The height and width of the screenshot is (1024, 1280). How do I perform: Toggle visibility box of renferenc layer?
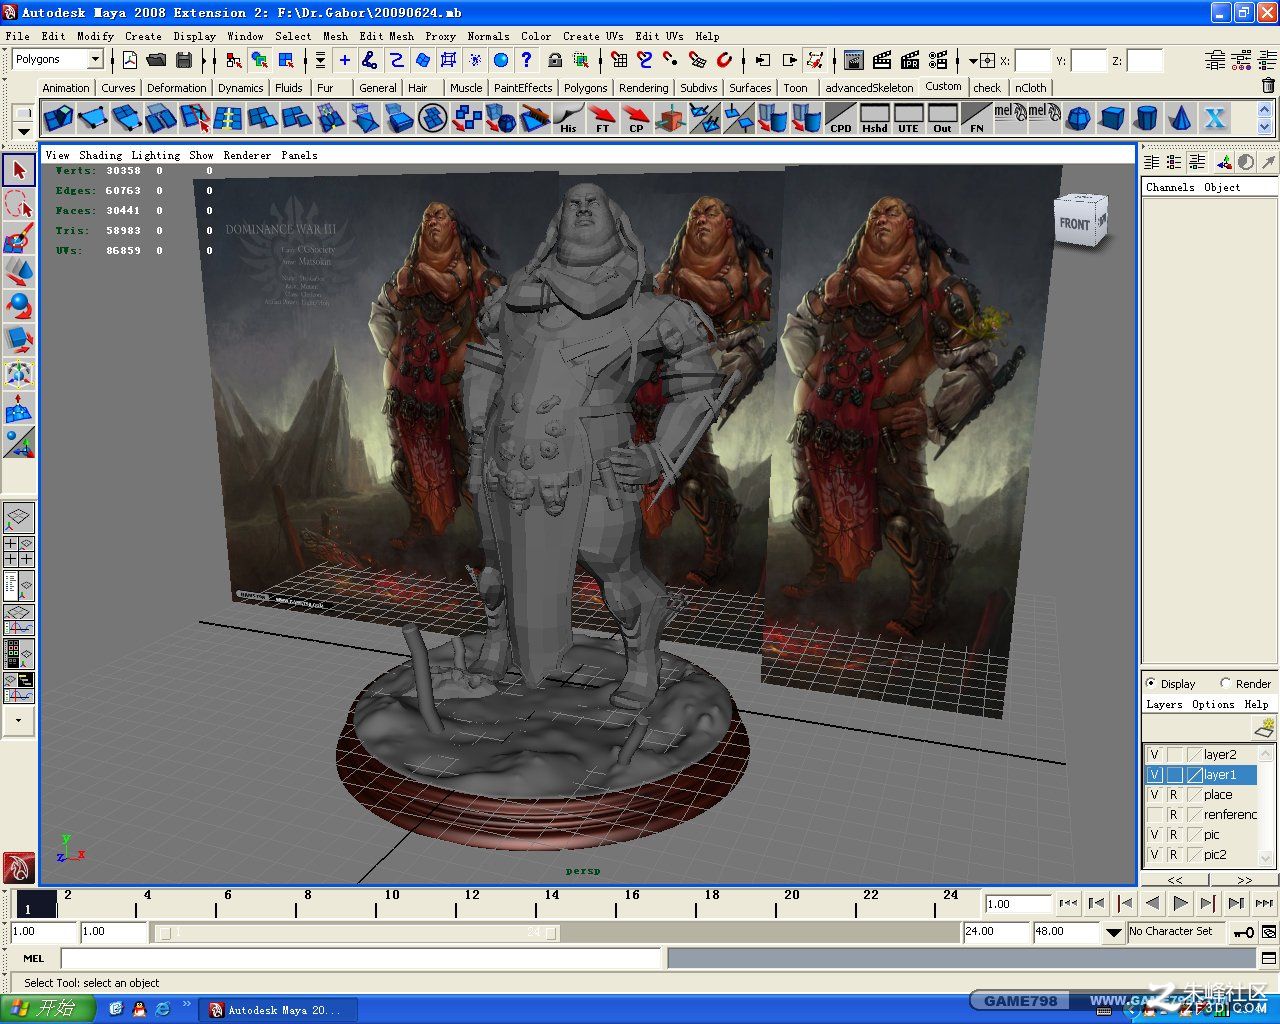point(1155,815)
